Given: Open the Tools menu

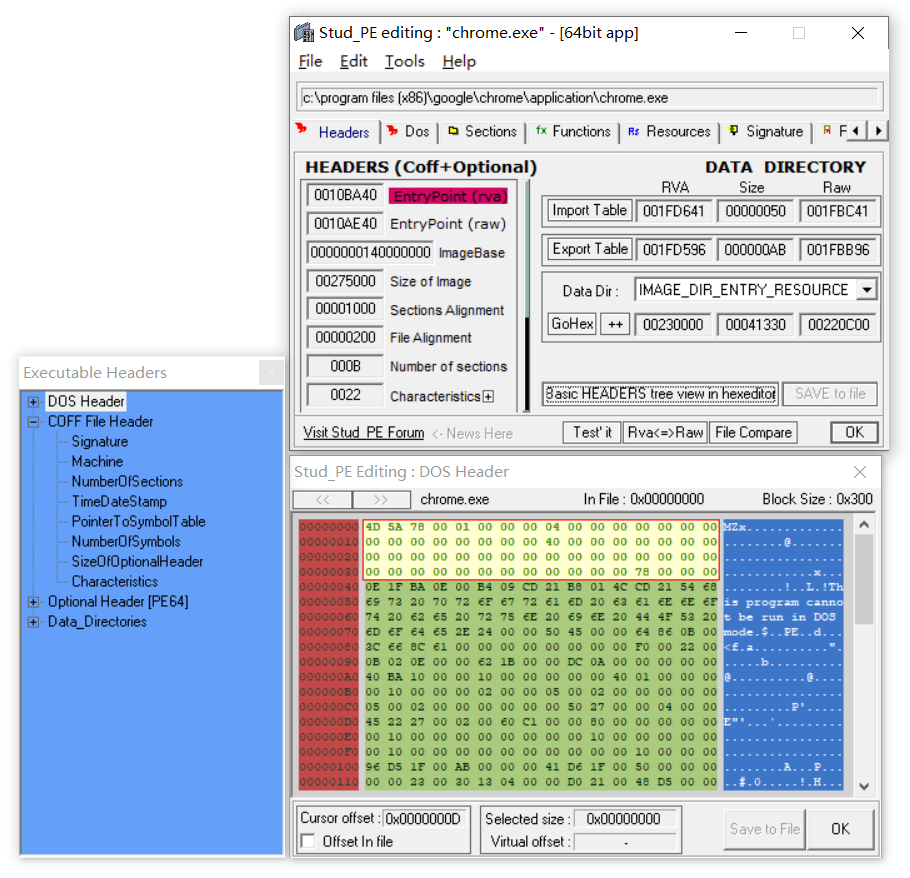Looking at the screenshot, I should (405, 62).
